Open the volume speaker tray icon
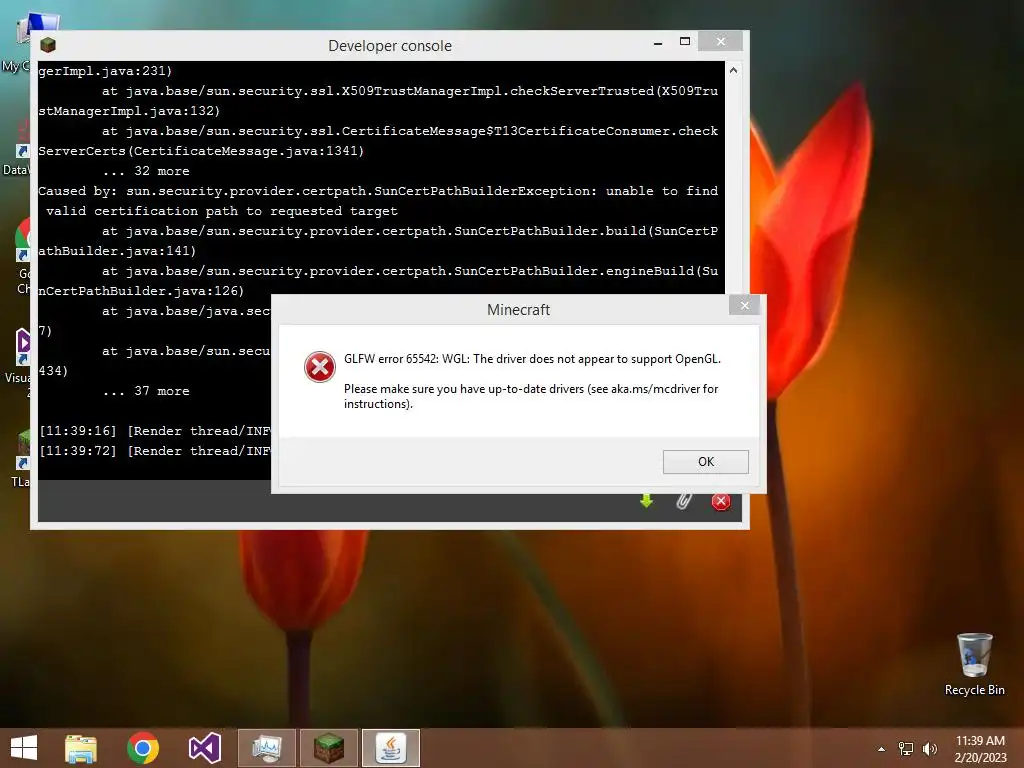The height and width of the screenshot is (768, 1024). coord(929,749)
